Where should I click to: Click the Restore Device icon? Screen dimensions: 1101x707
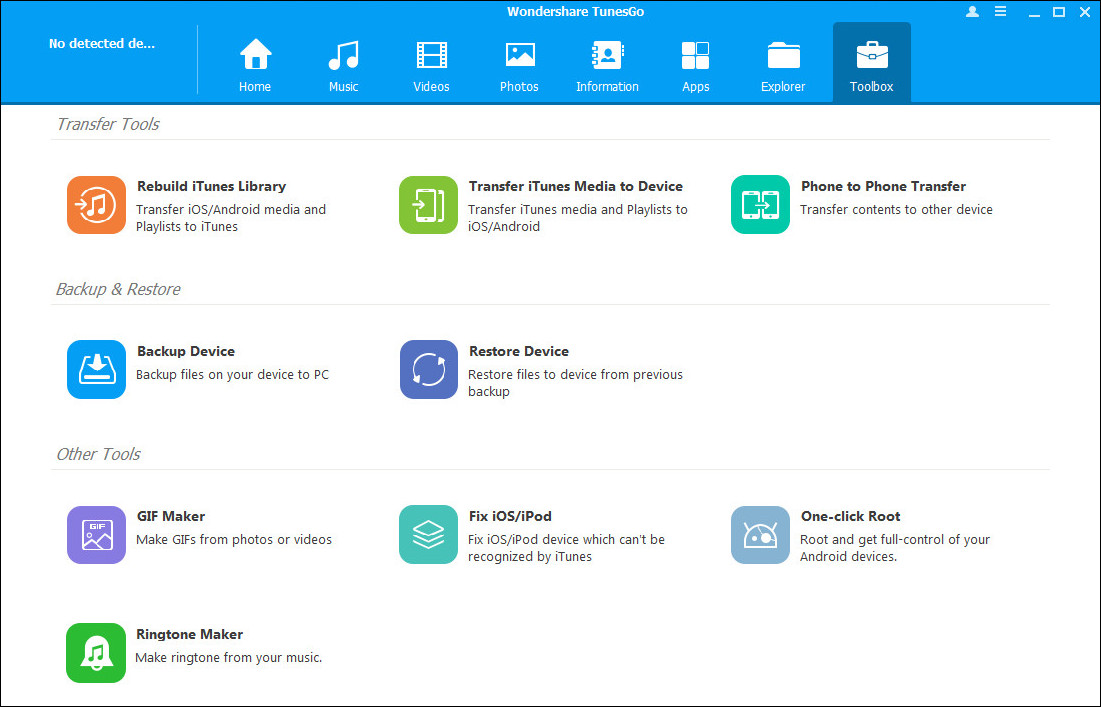[x=428, y=370]
